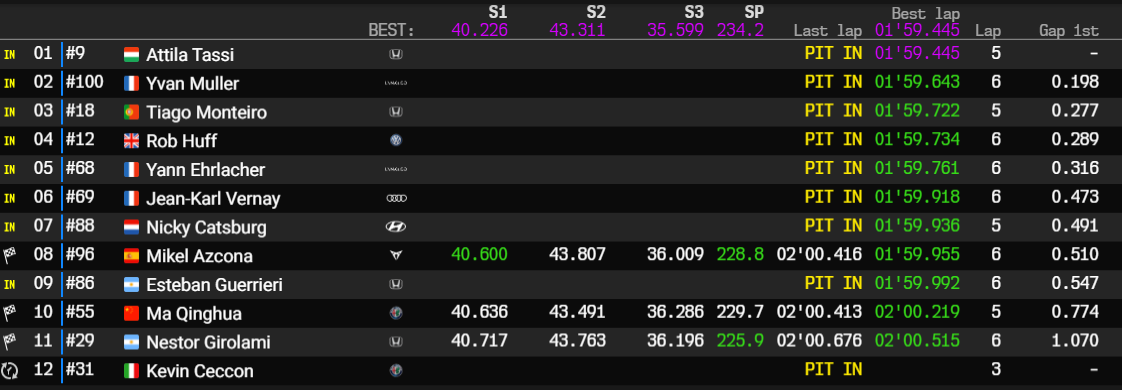Click the Spanish flag next to Mikel Azcona

pyautogui.click(x=131, y=255)
